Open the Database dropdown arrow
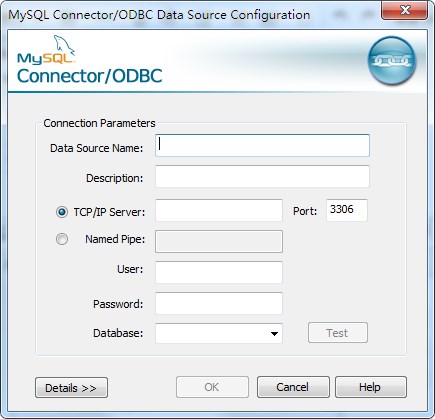Image resolution: width=435 pixels, height=419 pixels. 274,333
